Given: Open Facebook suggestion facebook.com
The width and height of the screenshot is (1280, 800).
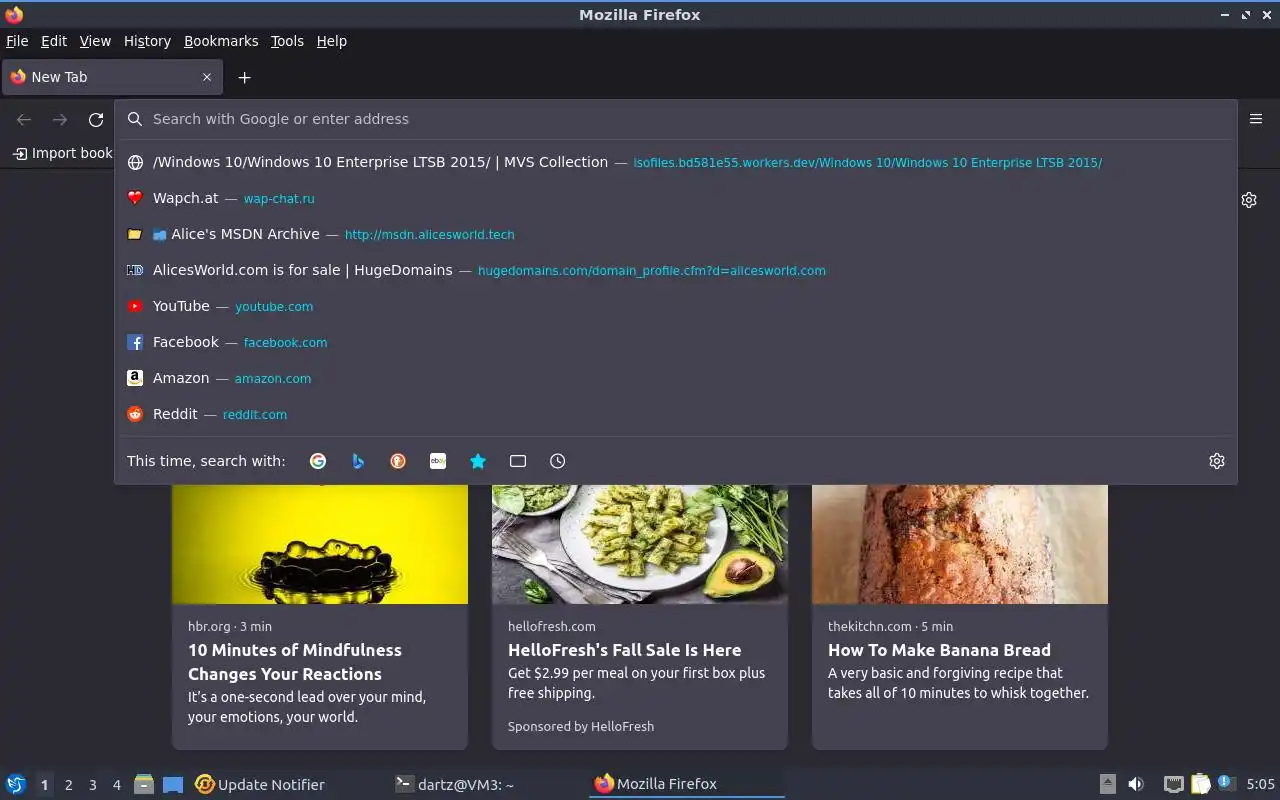Looking at the screenshot, I should [676, 342].
